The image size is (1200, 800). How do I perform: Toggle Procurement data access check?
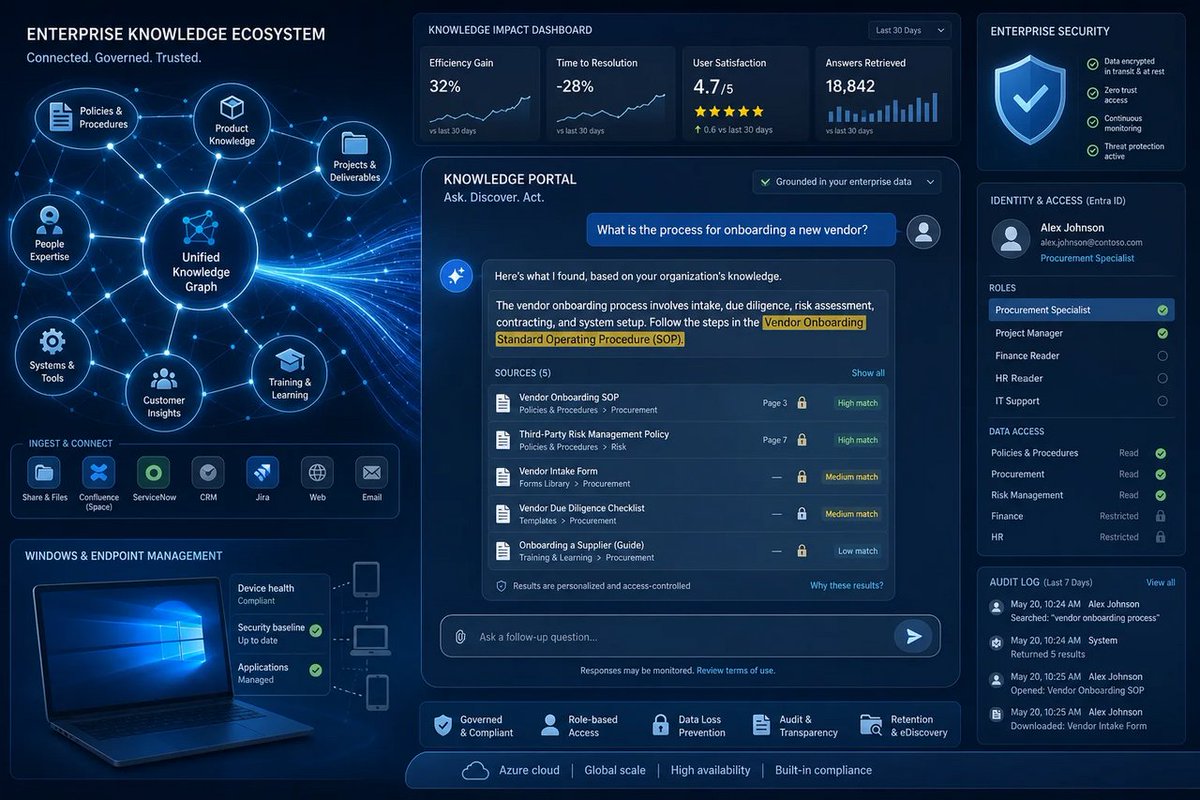pos(1160,474)
